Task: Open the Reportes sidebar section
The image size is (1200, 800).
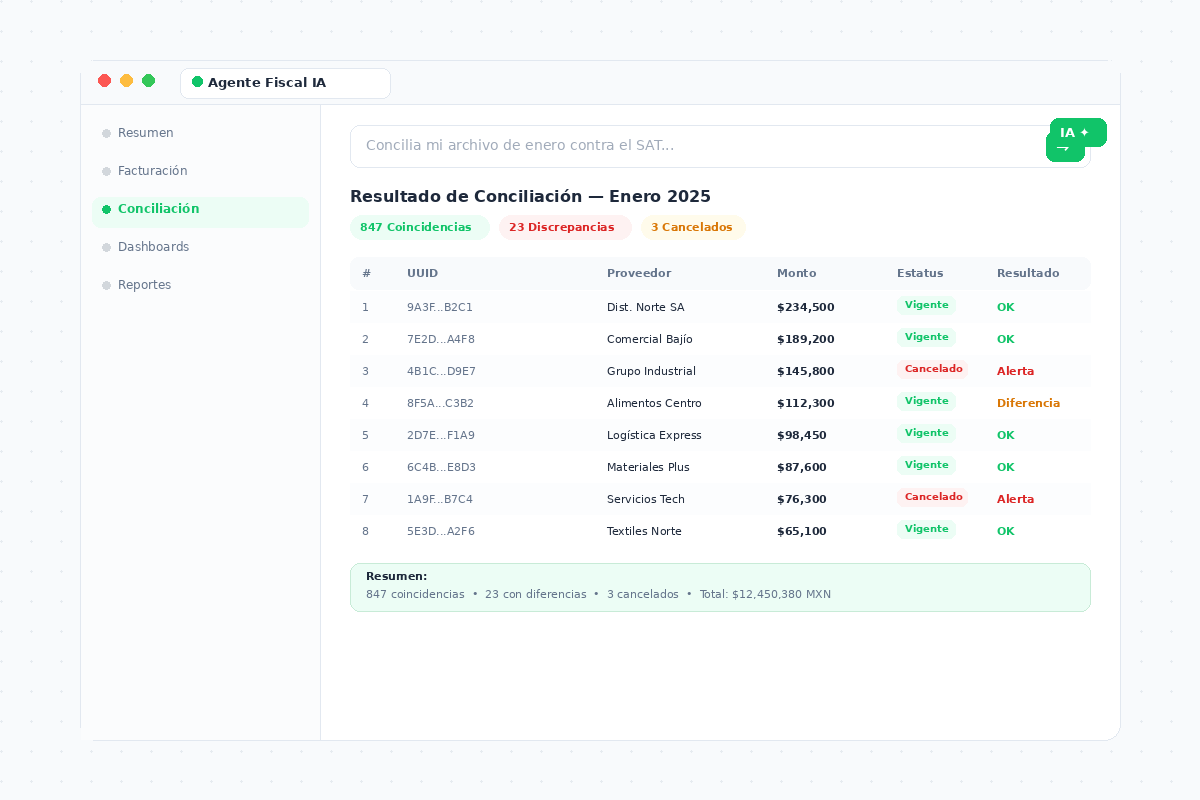Action: [200, 285]
